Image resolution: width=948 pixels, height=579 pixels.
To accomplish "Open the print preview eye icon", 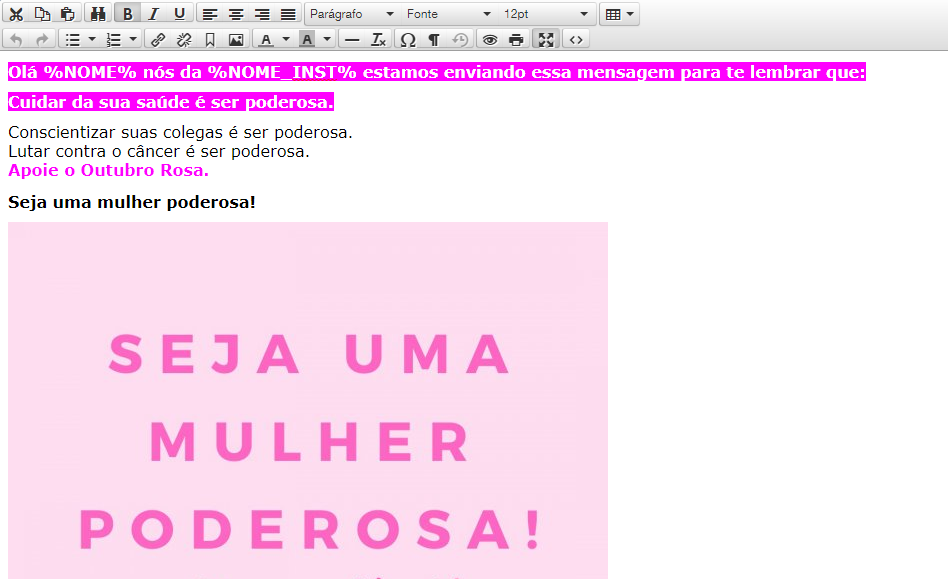I will click(490, 39).
